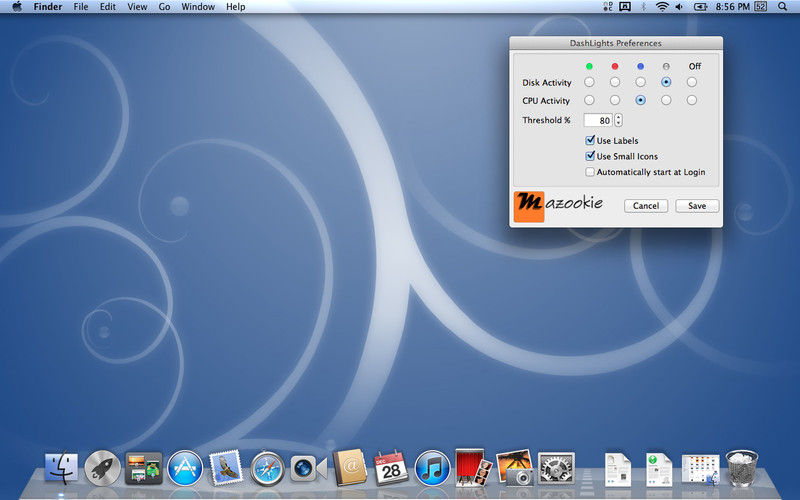Uncheck Use Small Icons checkbox
The width and height of the screenshot is (800, 500).
pos(590,156)
